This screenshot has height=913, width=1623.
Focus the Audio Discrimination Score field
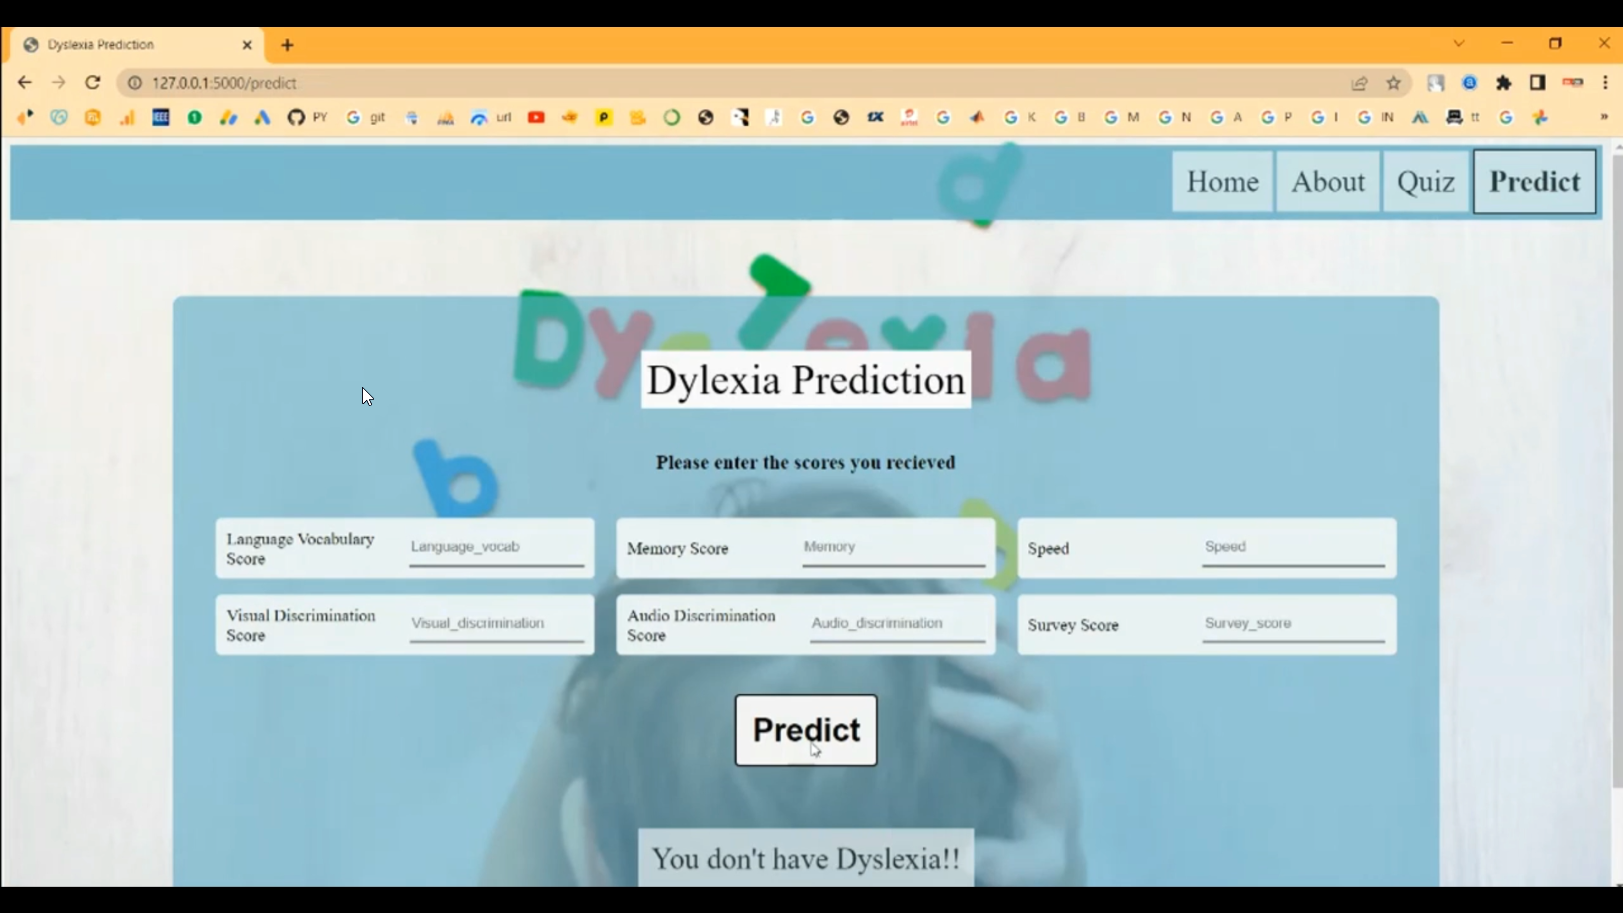(897, 623)
